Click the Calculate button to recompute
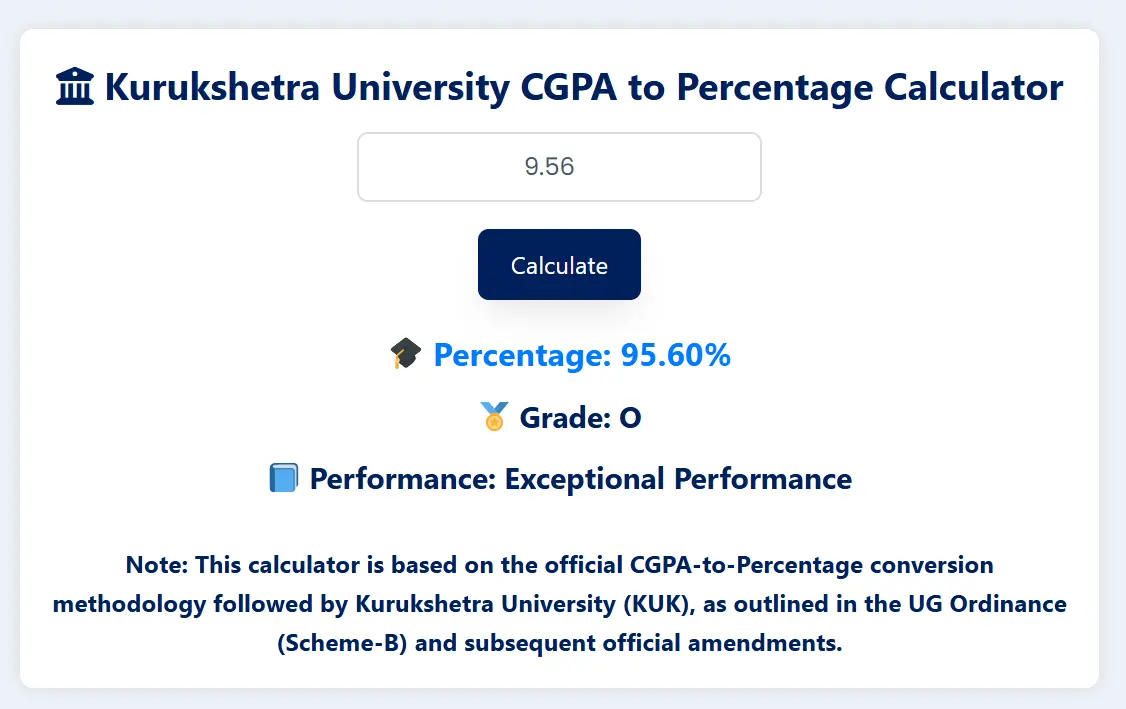This screenshot has width=1126, height=709. tap(559, 264)
